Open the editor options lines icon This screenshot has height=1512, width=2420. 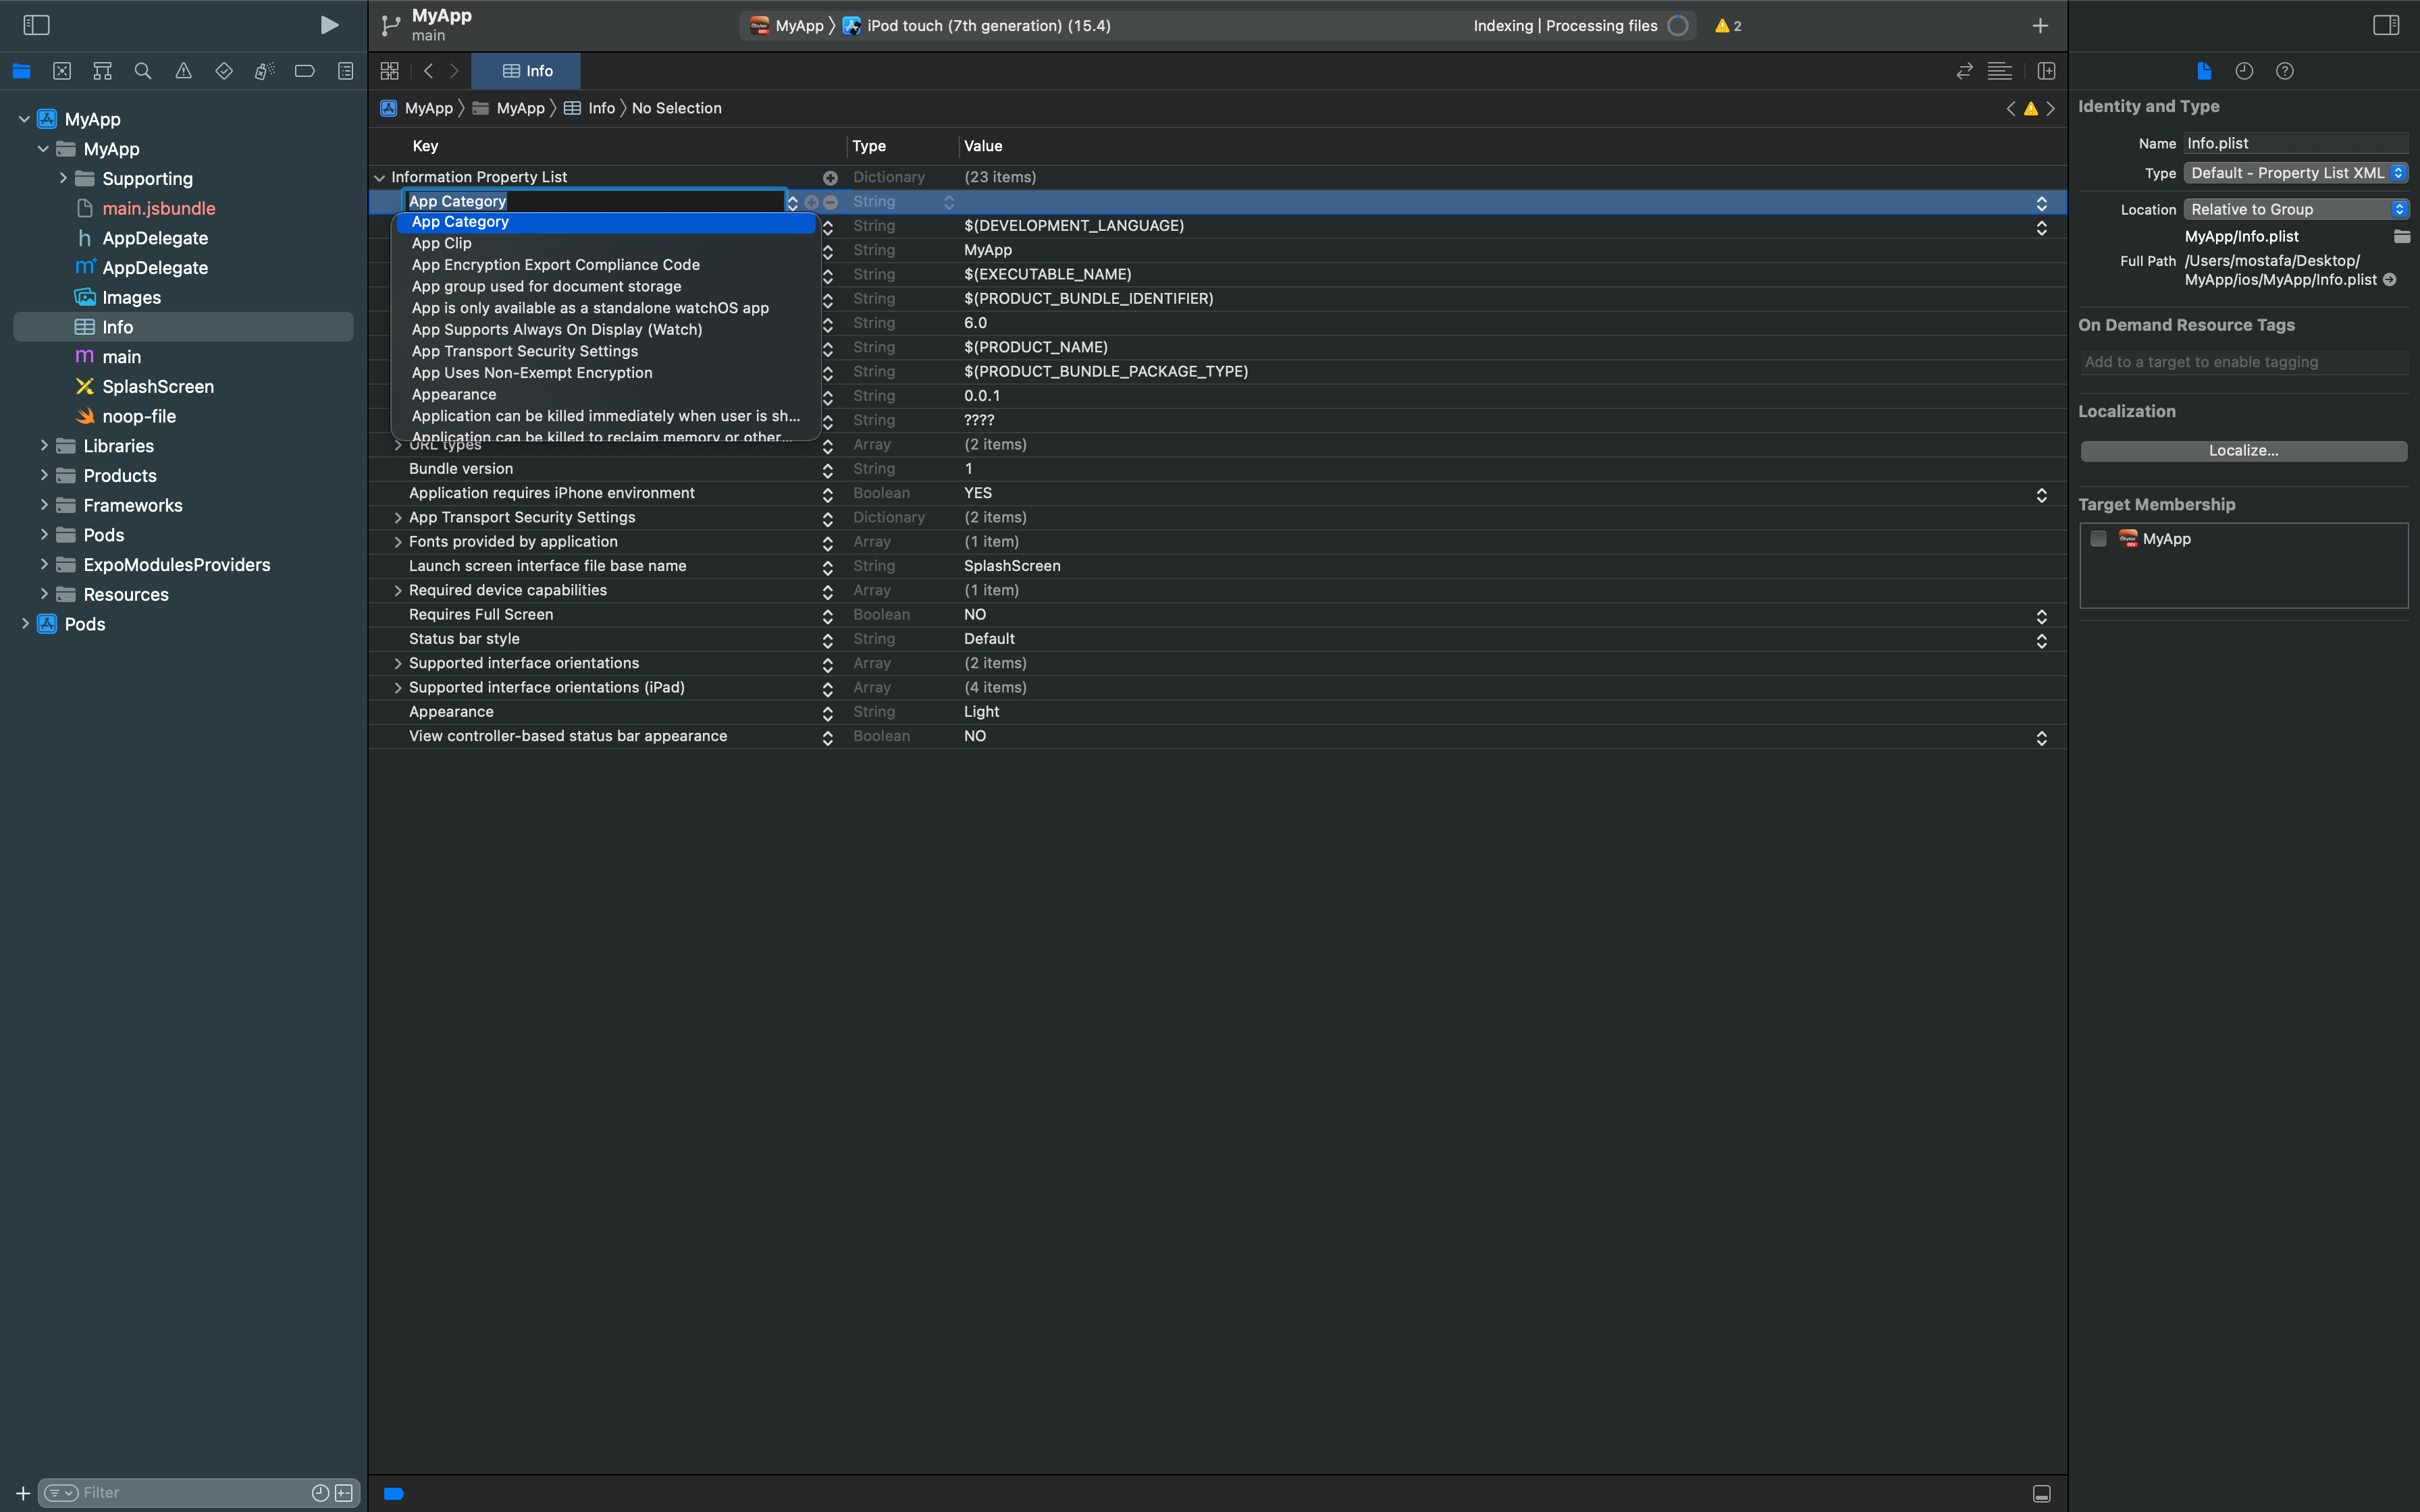point(2000,71)
